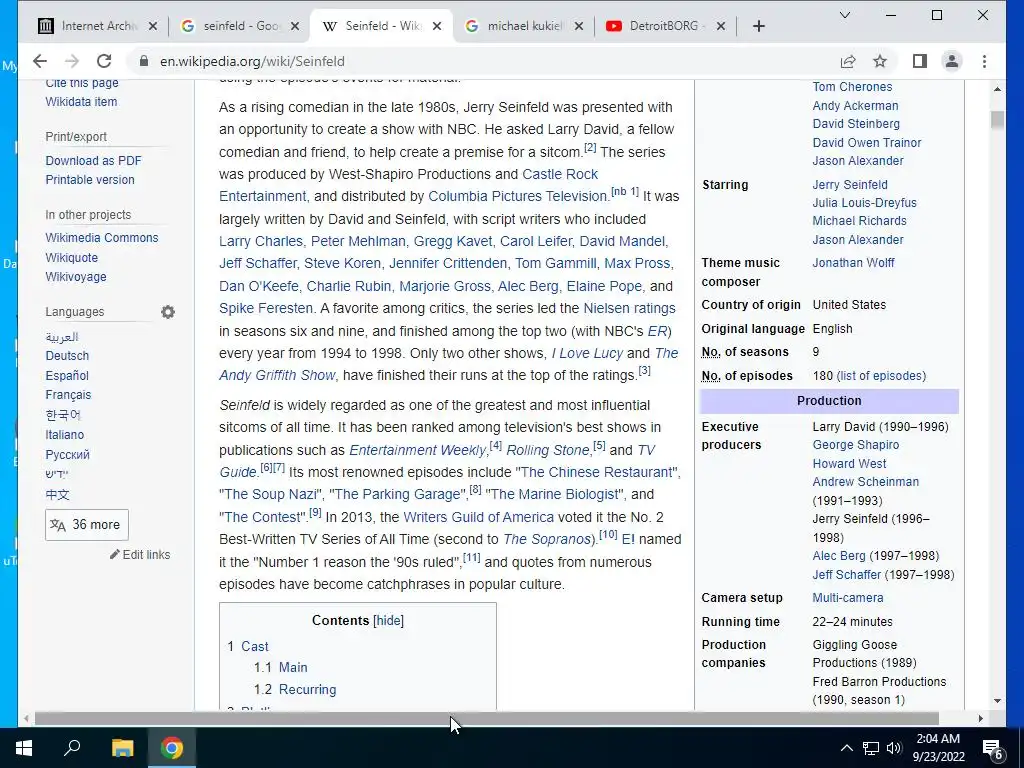Open Download as PDF link
1024x768 pixels.
coord(93,161)
